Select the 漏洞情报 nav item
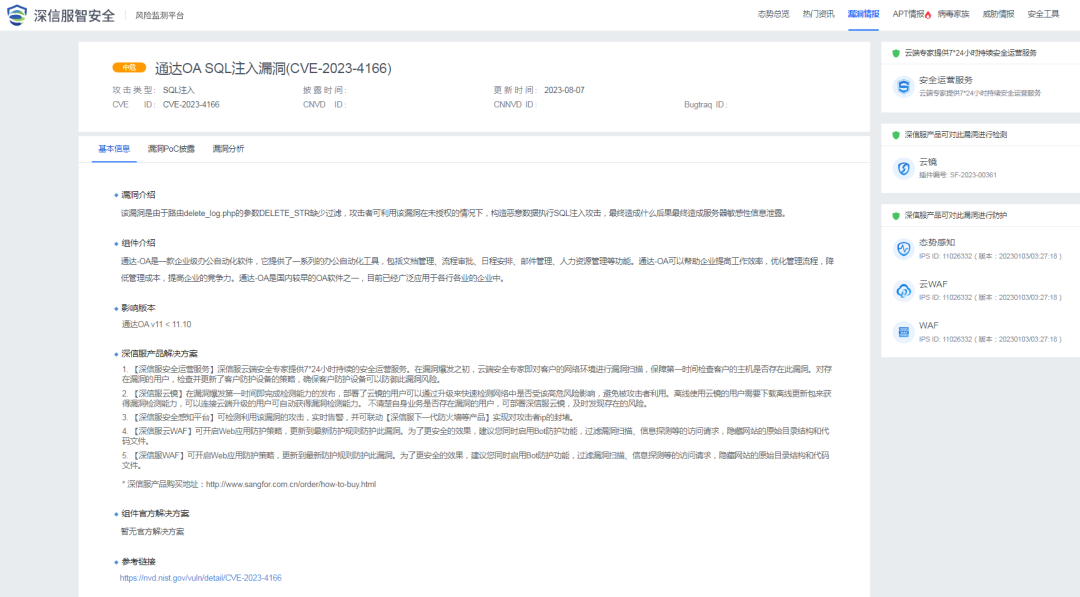The image size is (1080, 597). [863, 14]
